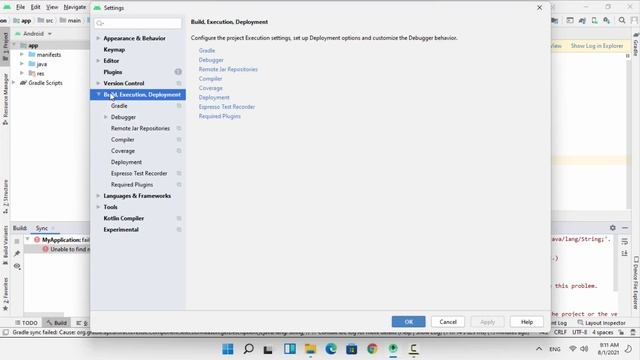Screen dimensions: 640x360
Task: Open the Navigate menu
Action: 75,7
